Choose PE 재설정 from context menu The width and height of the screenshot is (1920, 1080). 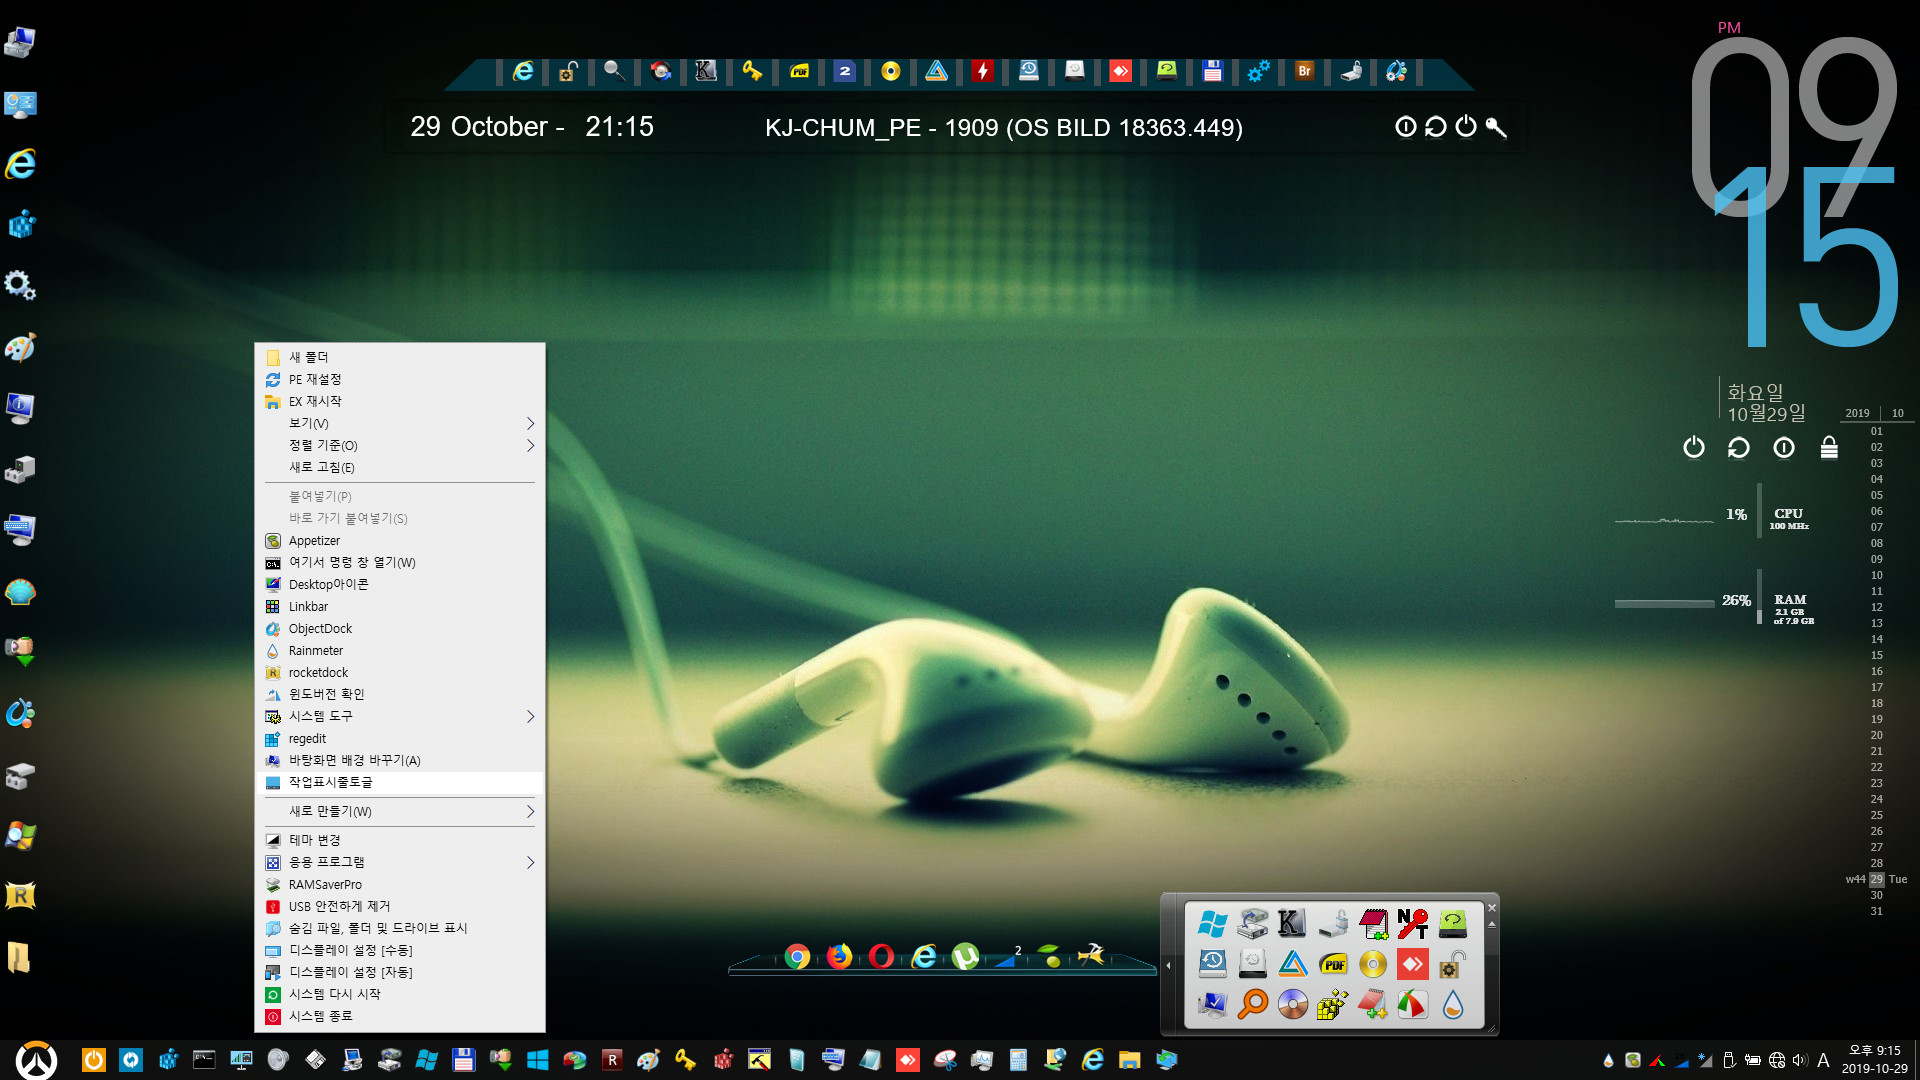(x=400, y=379)
